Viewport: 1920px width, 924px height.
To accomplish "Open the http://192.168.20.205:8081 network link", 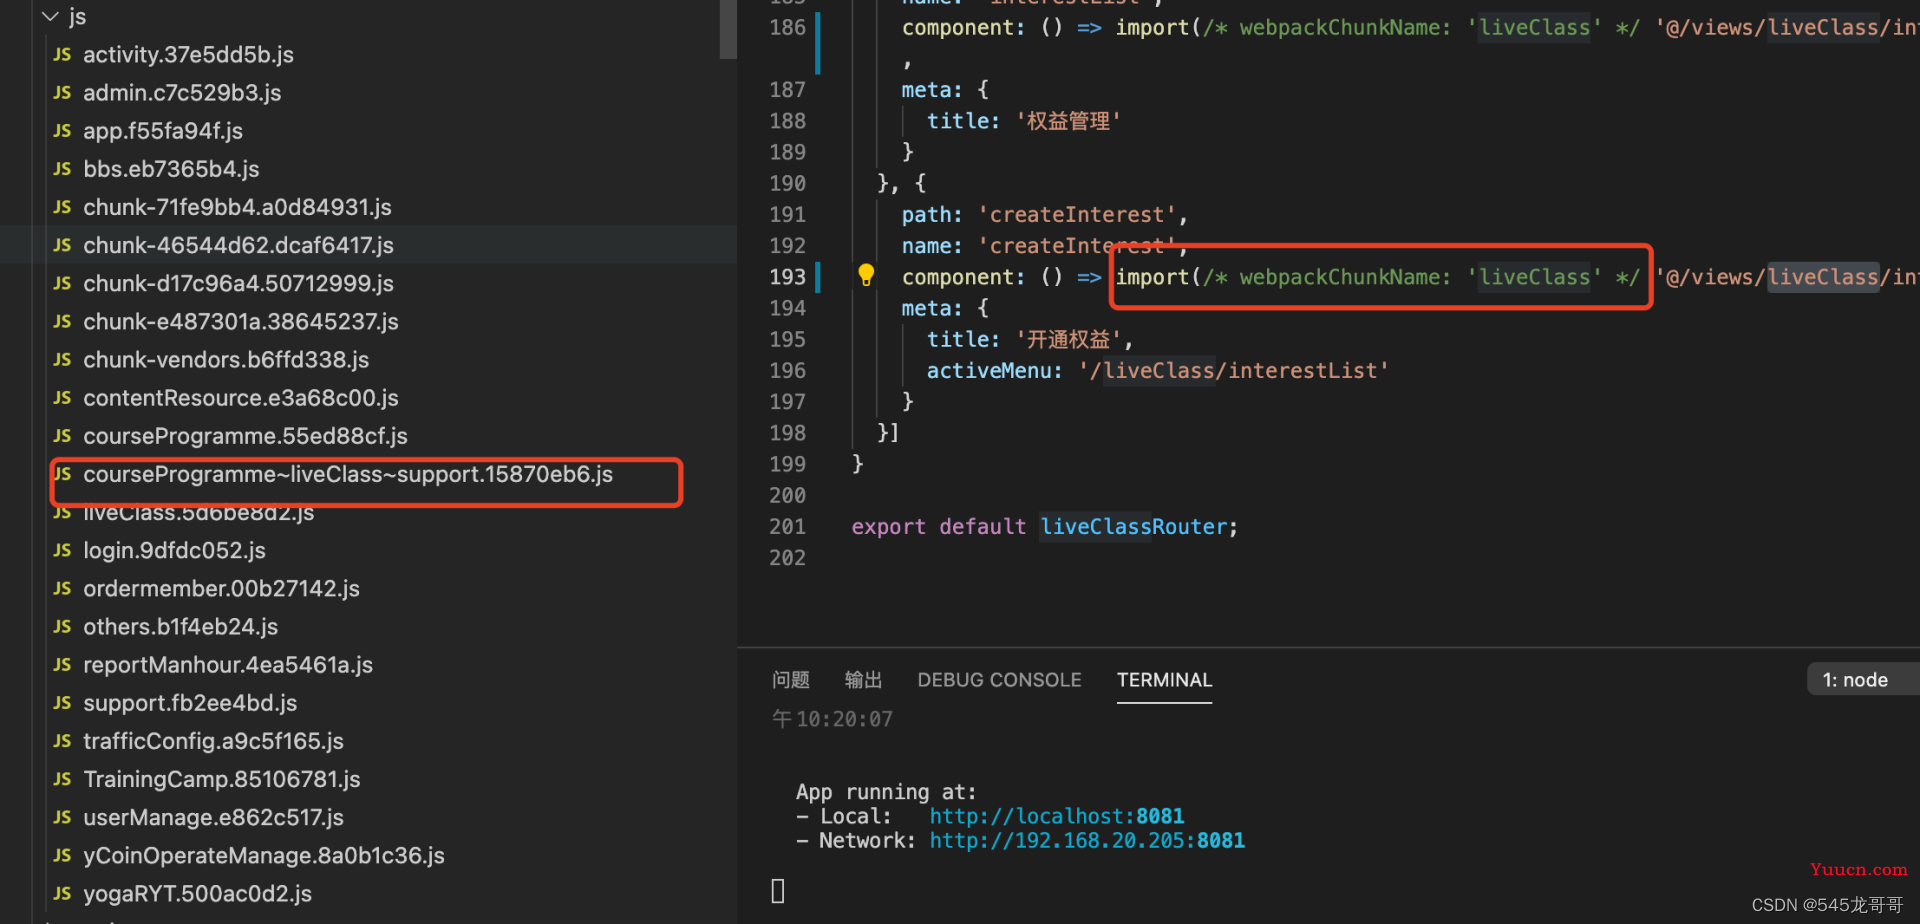I will coord(1087,840).
